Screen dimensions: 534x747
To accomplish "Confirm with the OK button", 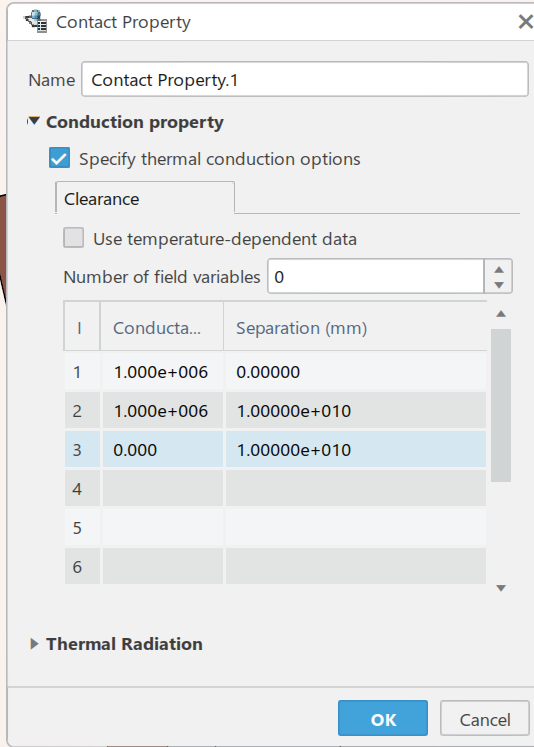I will 383,718.
